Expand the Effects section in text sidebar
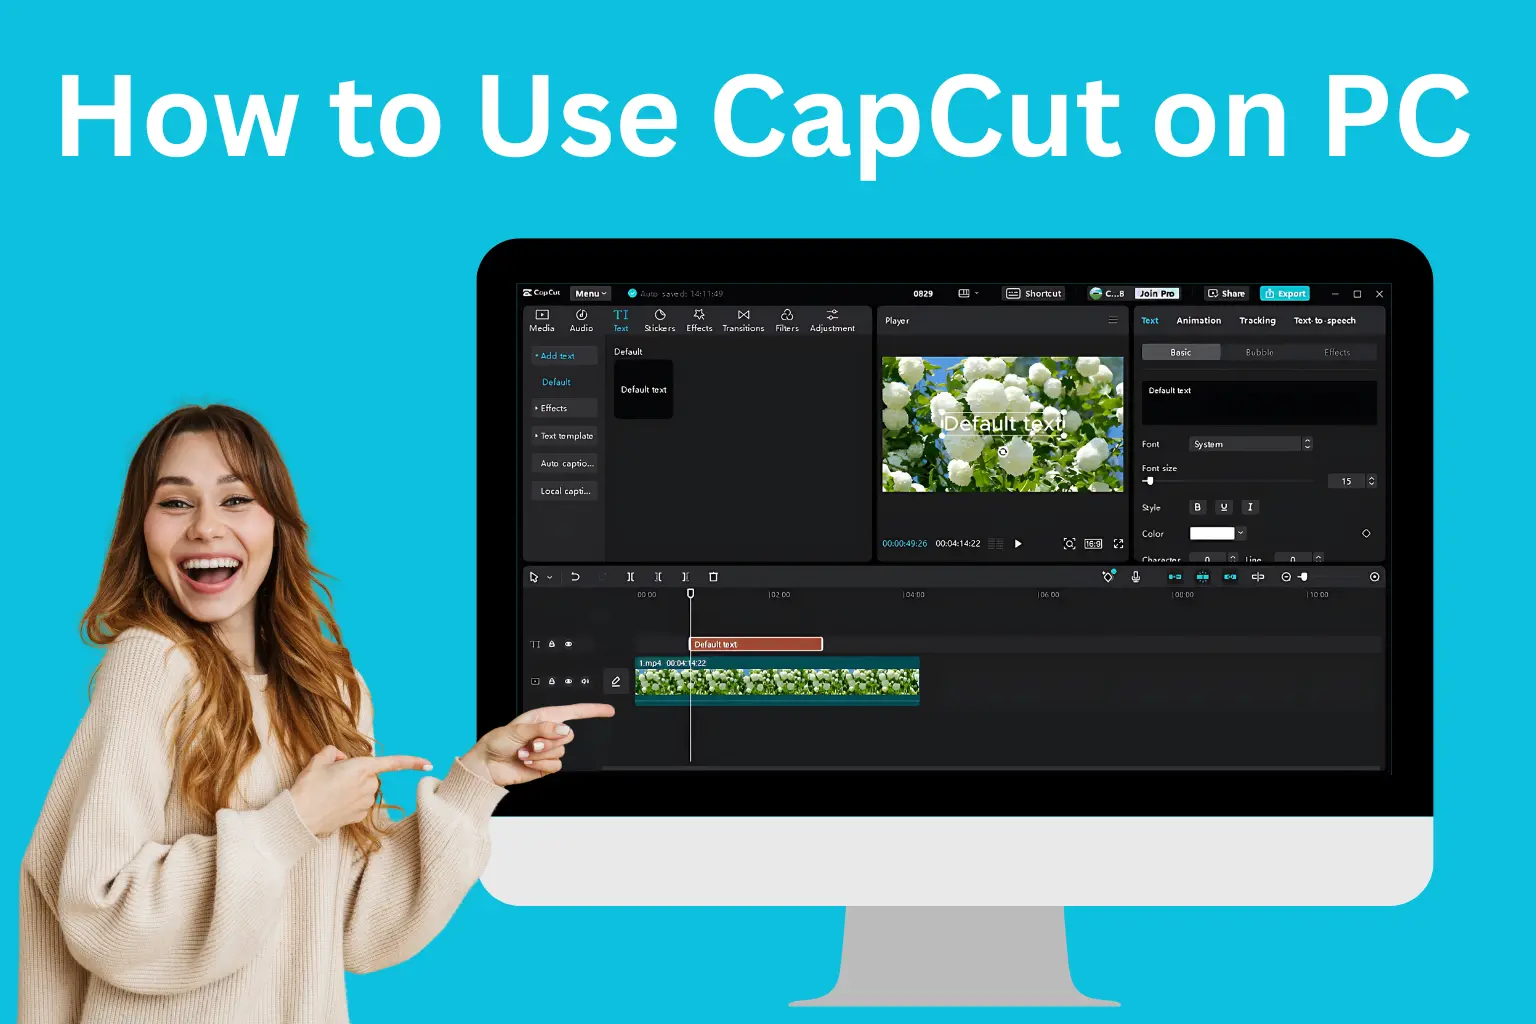Image resolution: width=1536 pixels, height=1024 pixels. (x=564, y=408)
